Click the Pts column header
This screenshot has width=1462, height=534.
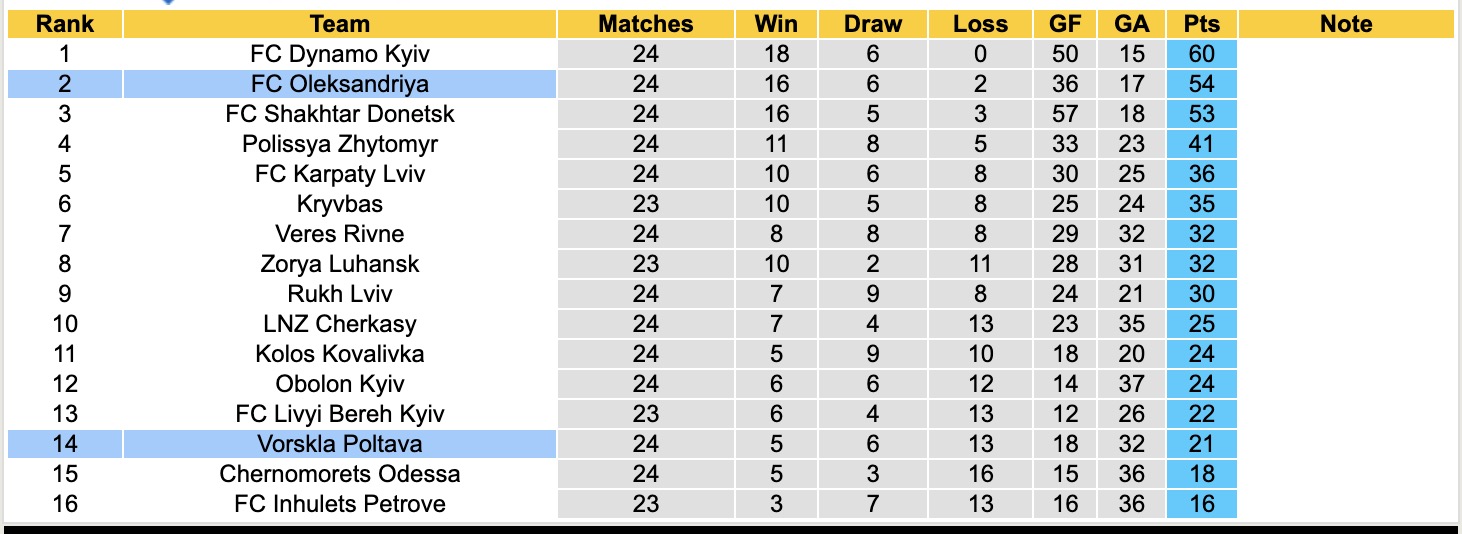(x=1201, y=24)
